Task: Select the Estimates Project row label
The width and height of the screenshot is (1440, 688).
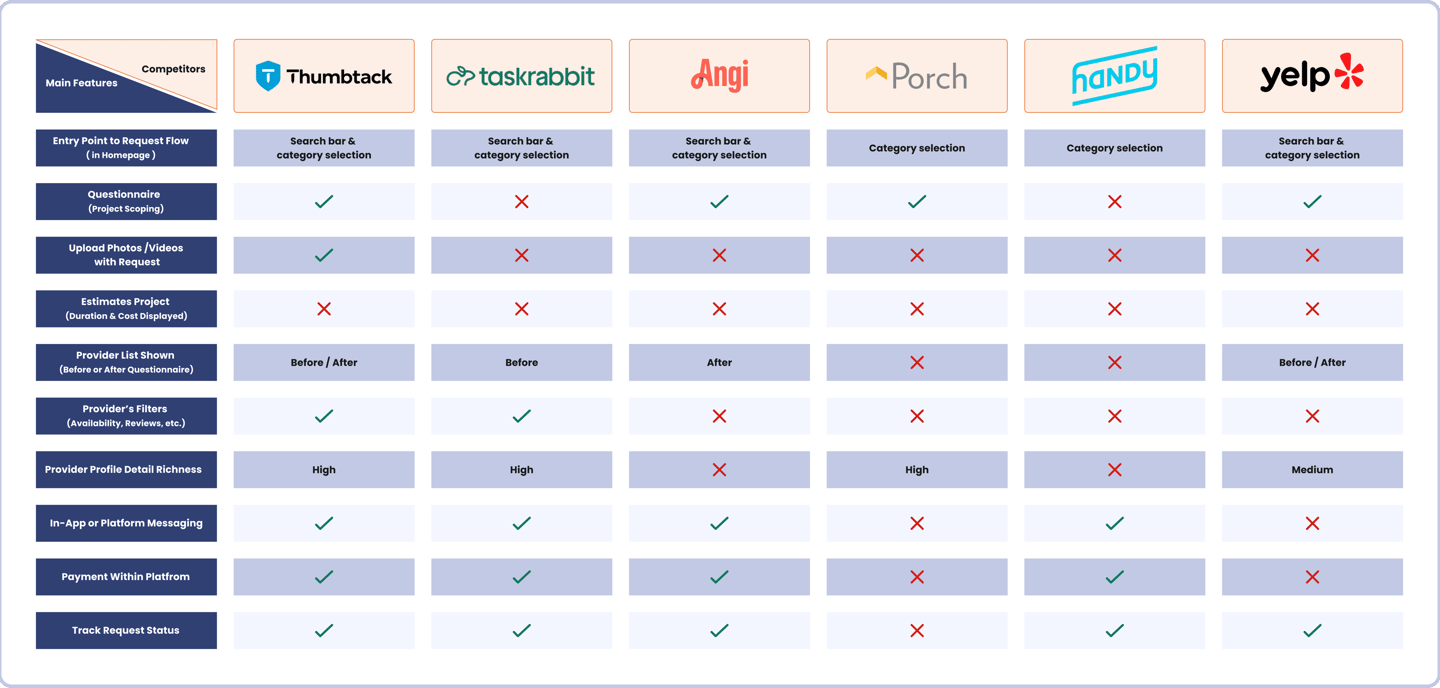Action: coord(126,309)
